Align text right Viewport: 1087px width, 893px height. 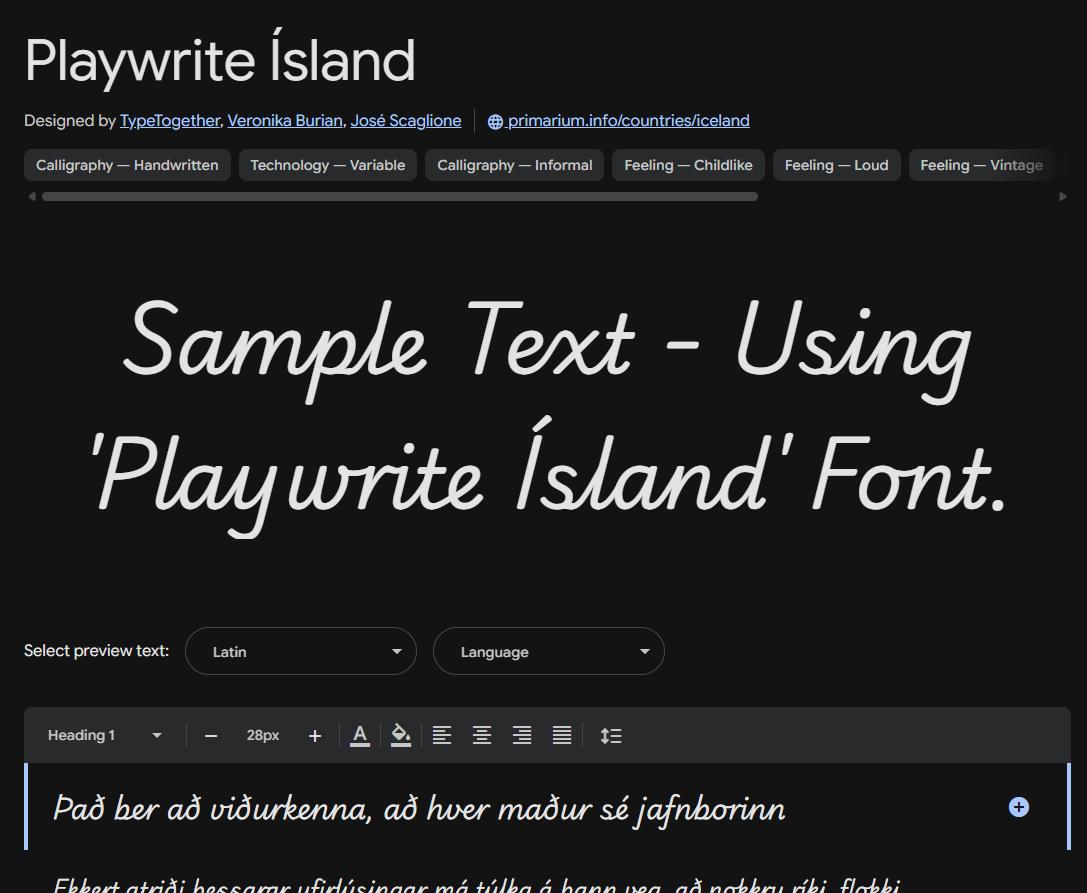[x=522, y=736]
